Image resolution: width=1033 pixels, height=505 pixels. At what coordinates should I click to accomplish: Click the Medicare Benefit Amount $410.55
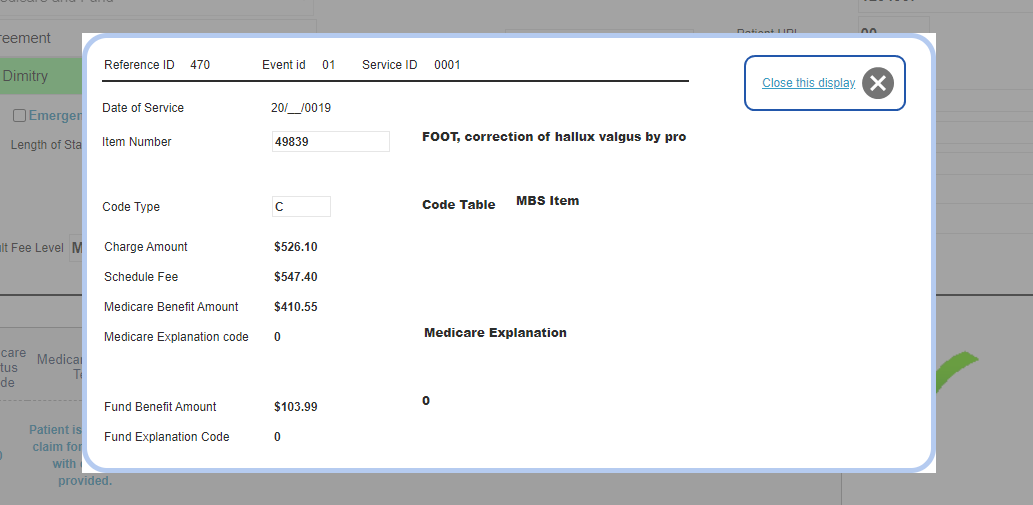point(296,307)
